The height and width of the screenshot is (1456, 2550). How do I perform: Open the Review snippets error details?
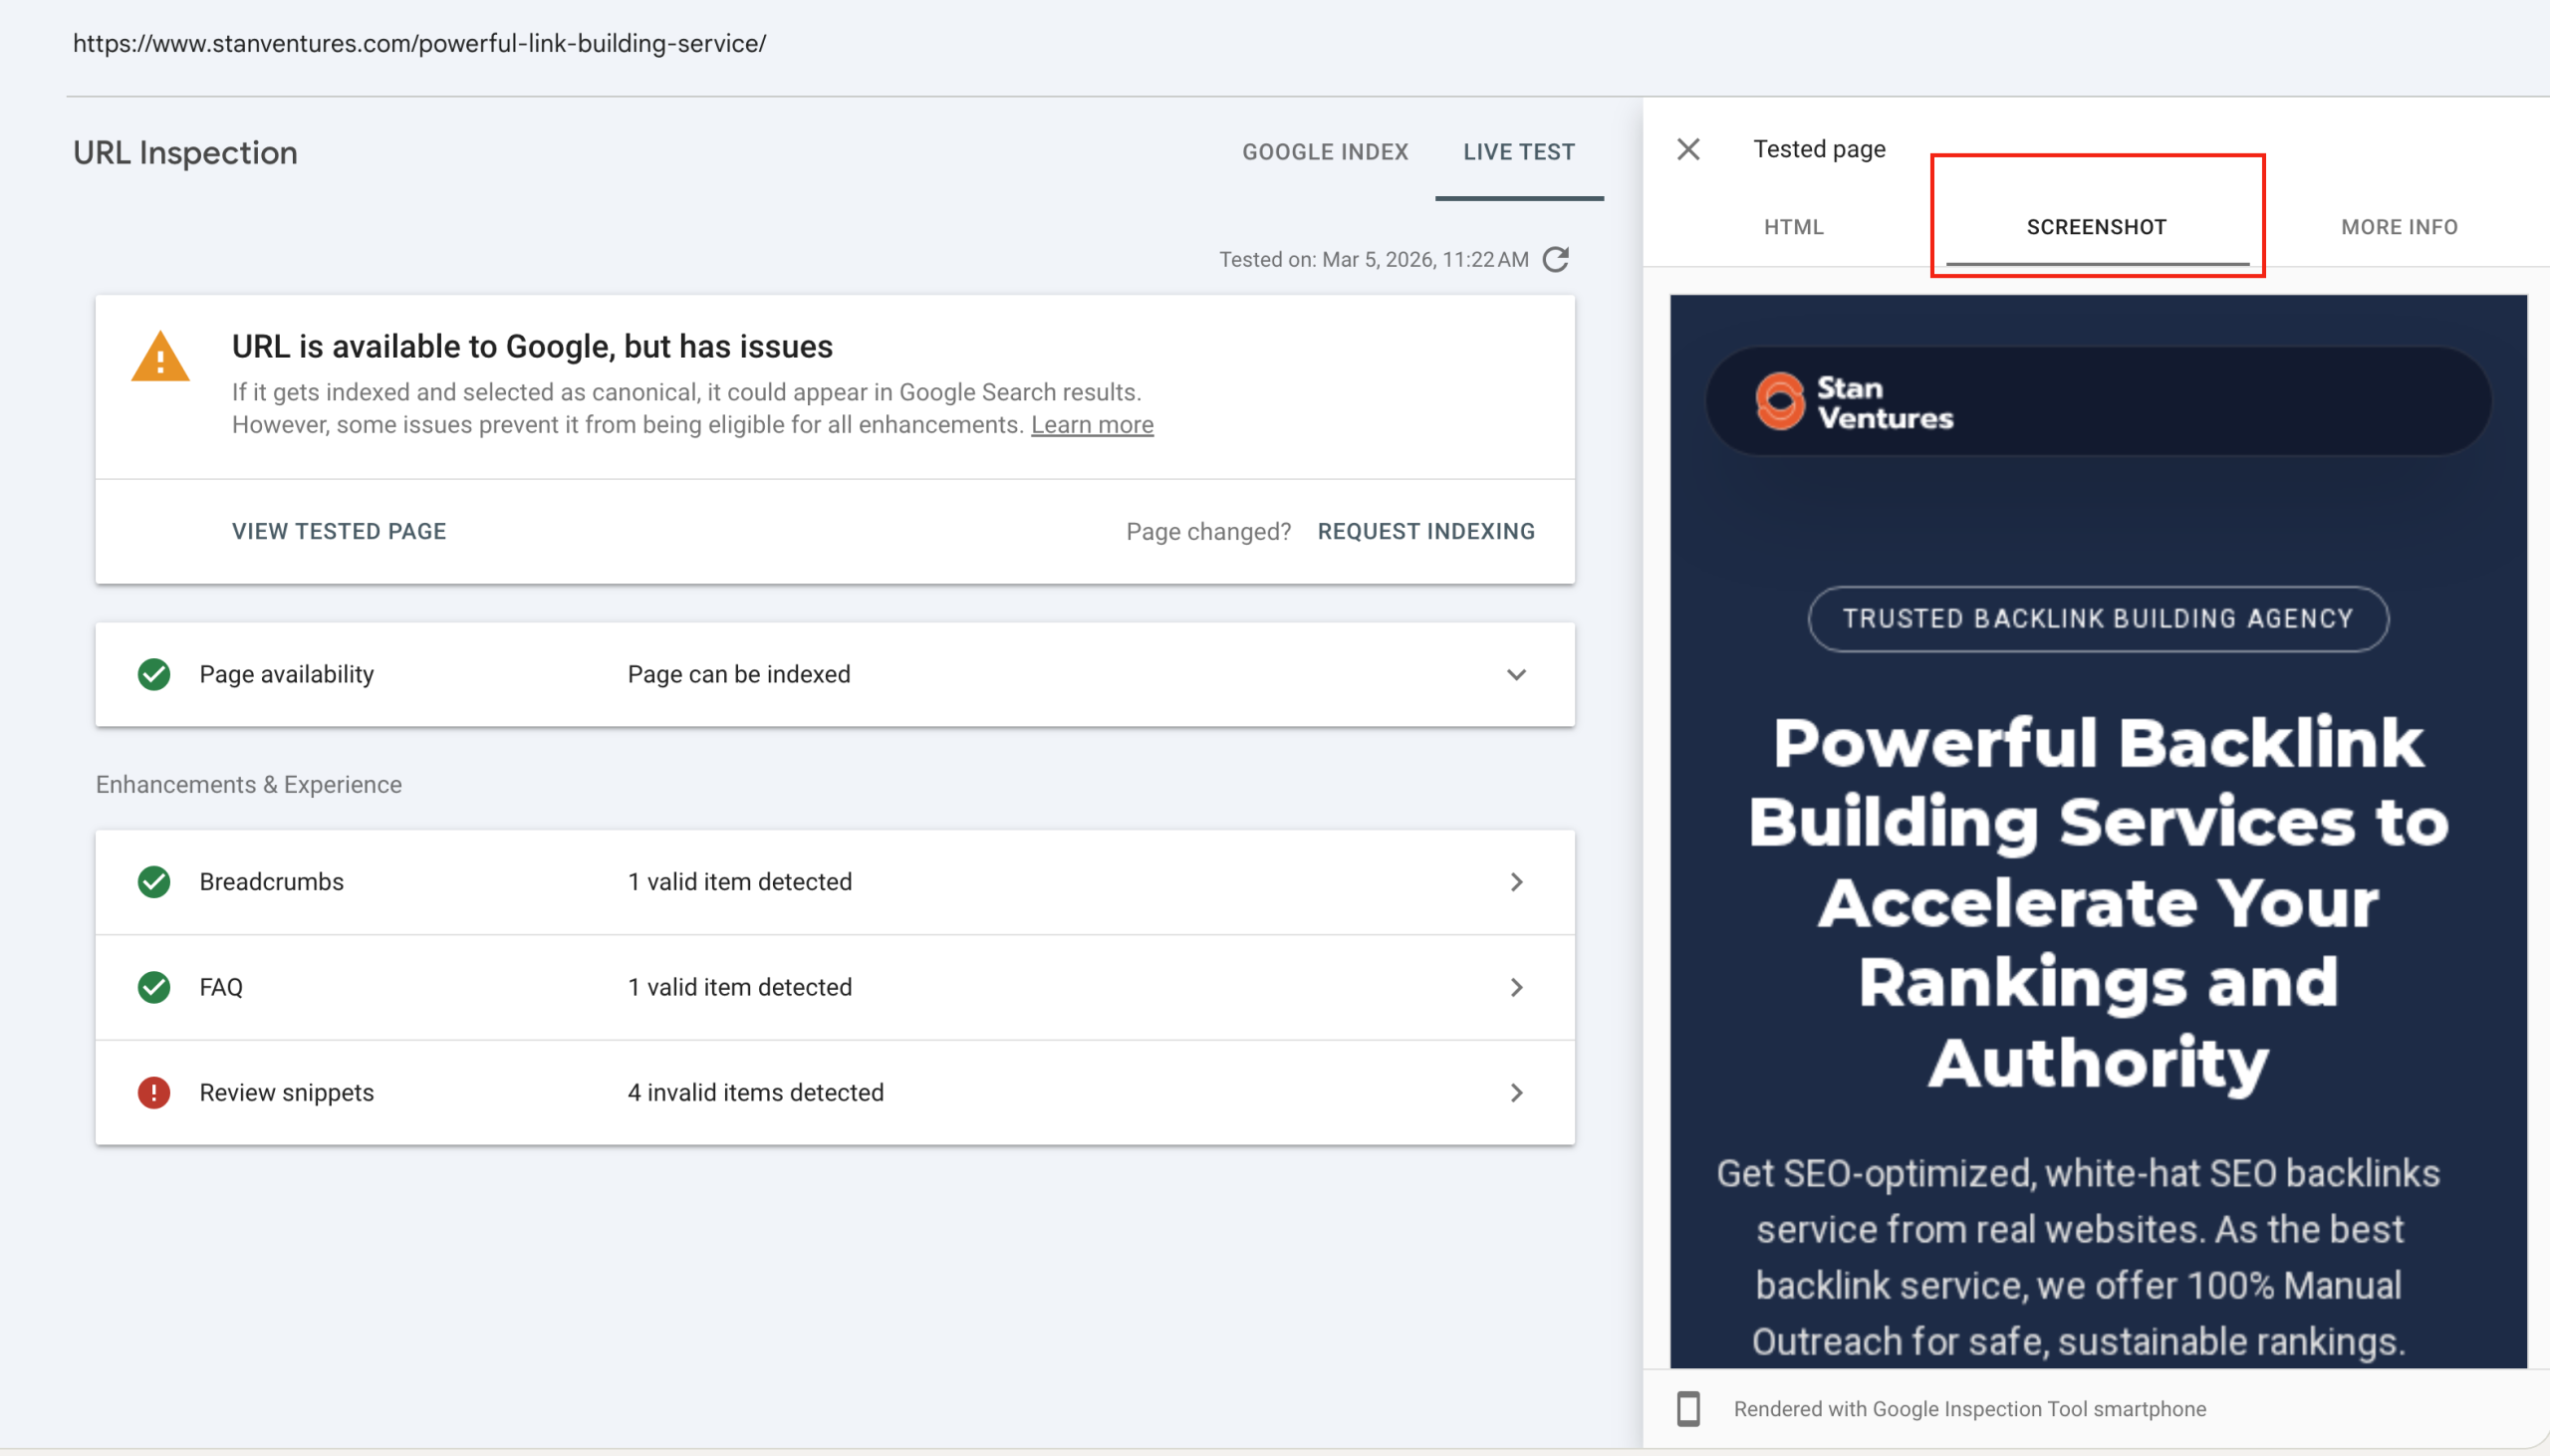click(x=1517, y=1093)
